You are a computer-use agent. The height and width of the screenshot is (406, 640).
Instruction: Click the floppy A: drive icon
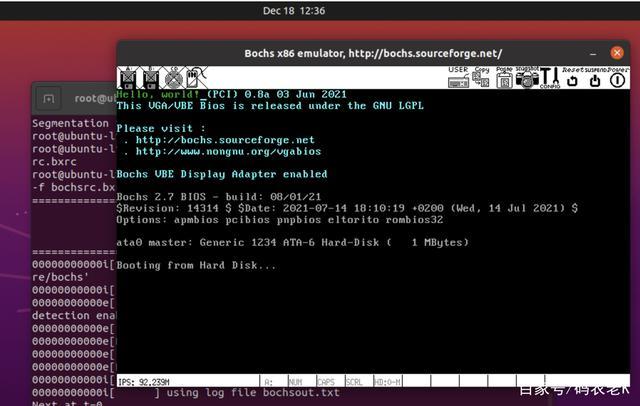(128, 78)
